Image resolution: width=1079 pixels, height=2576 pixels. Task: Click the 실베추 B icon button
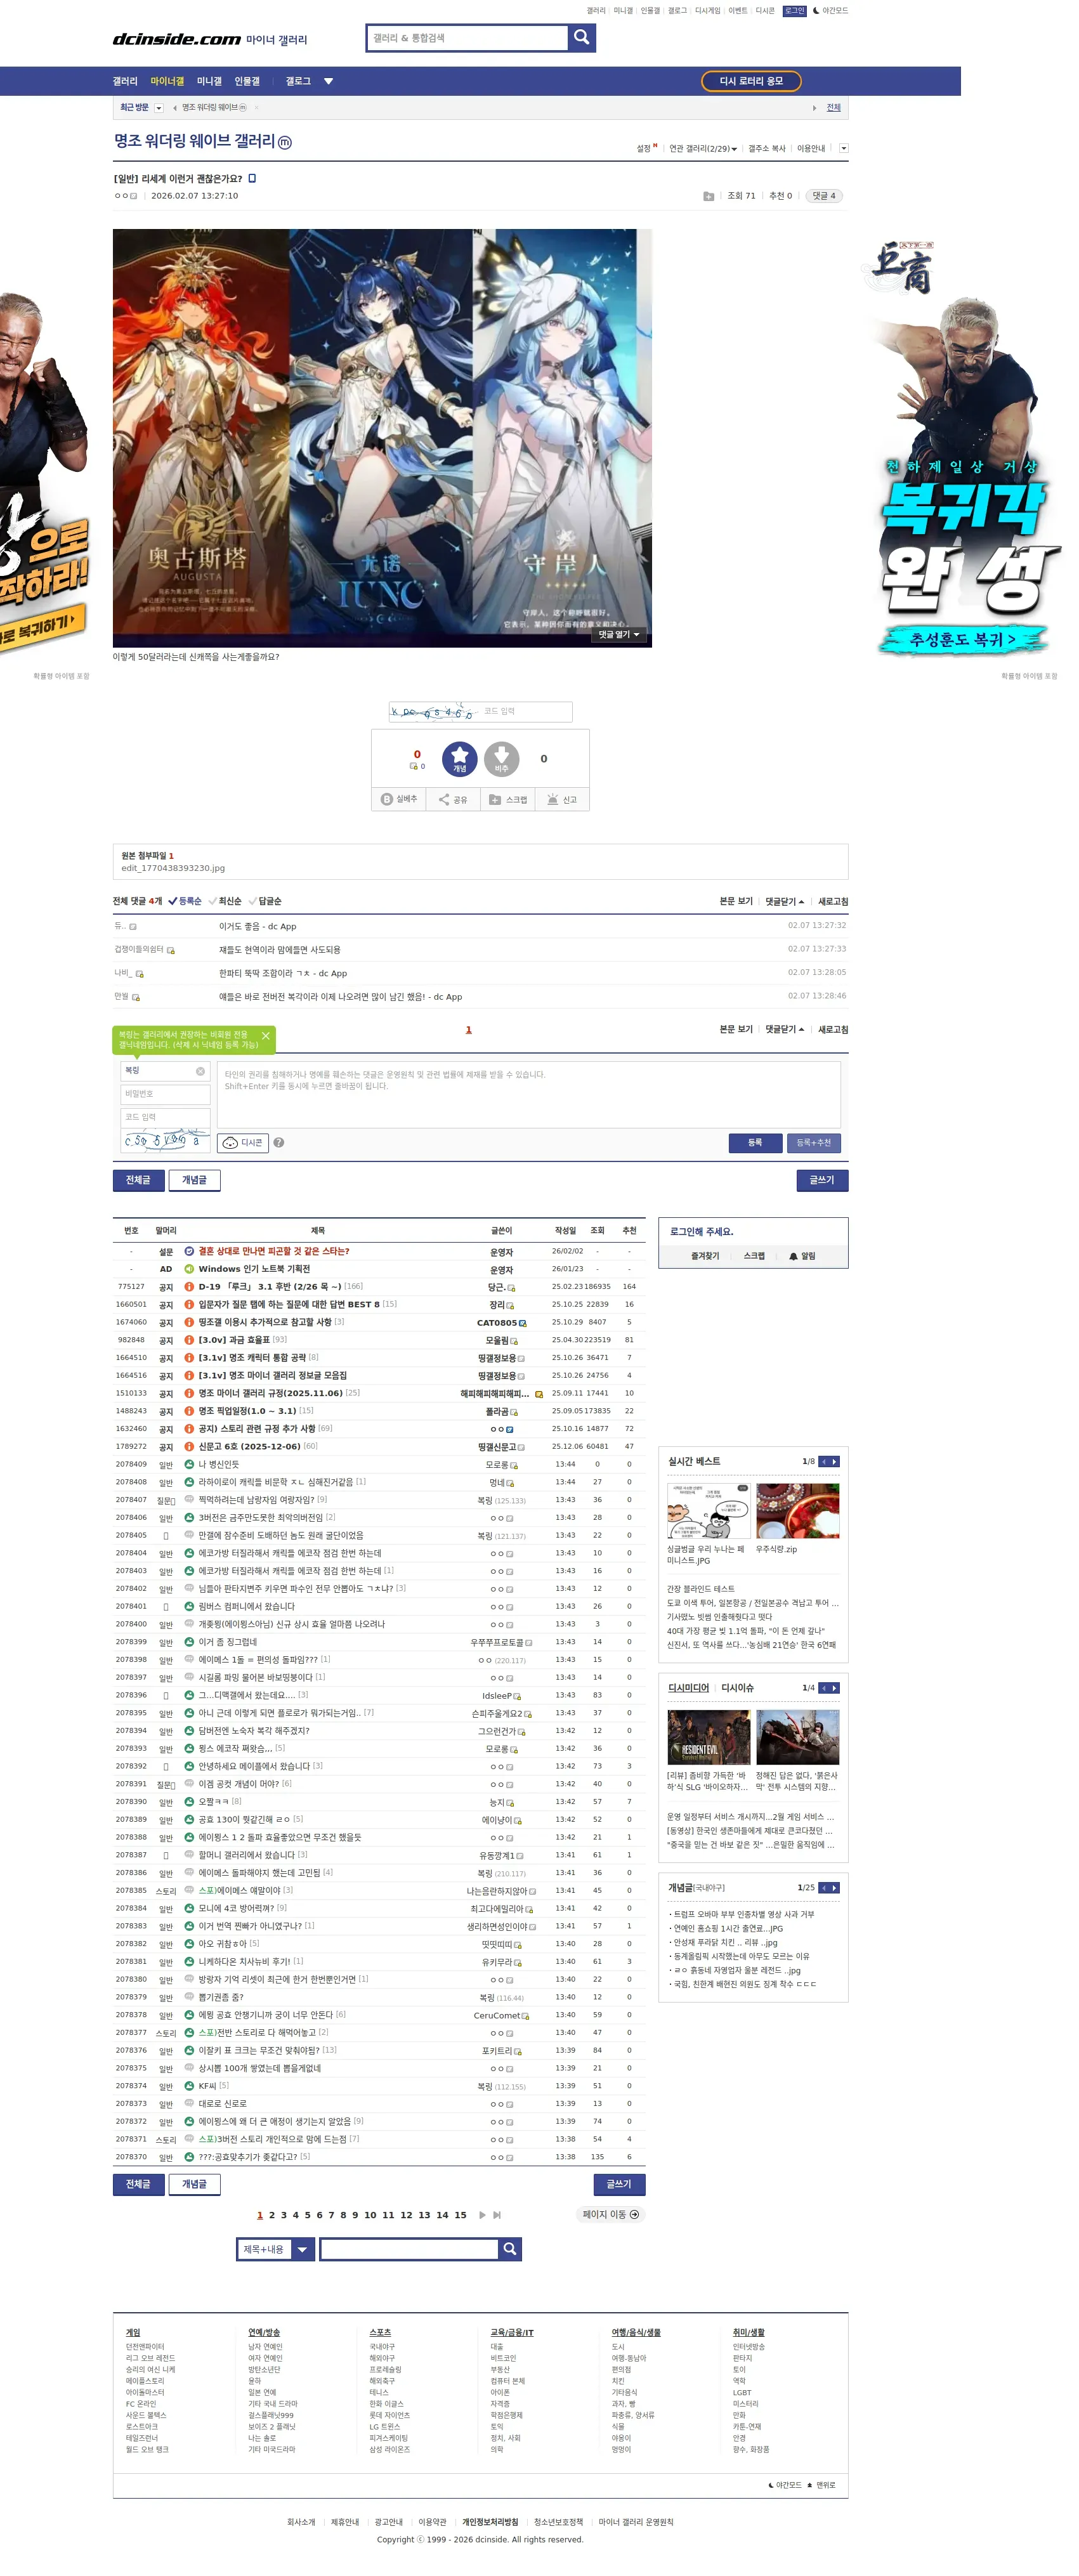coord(399,800)
